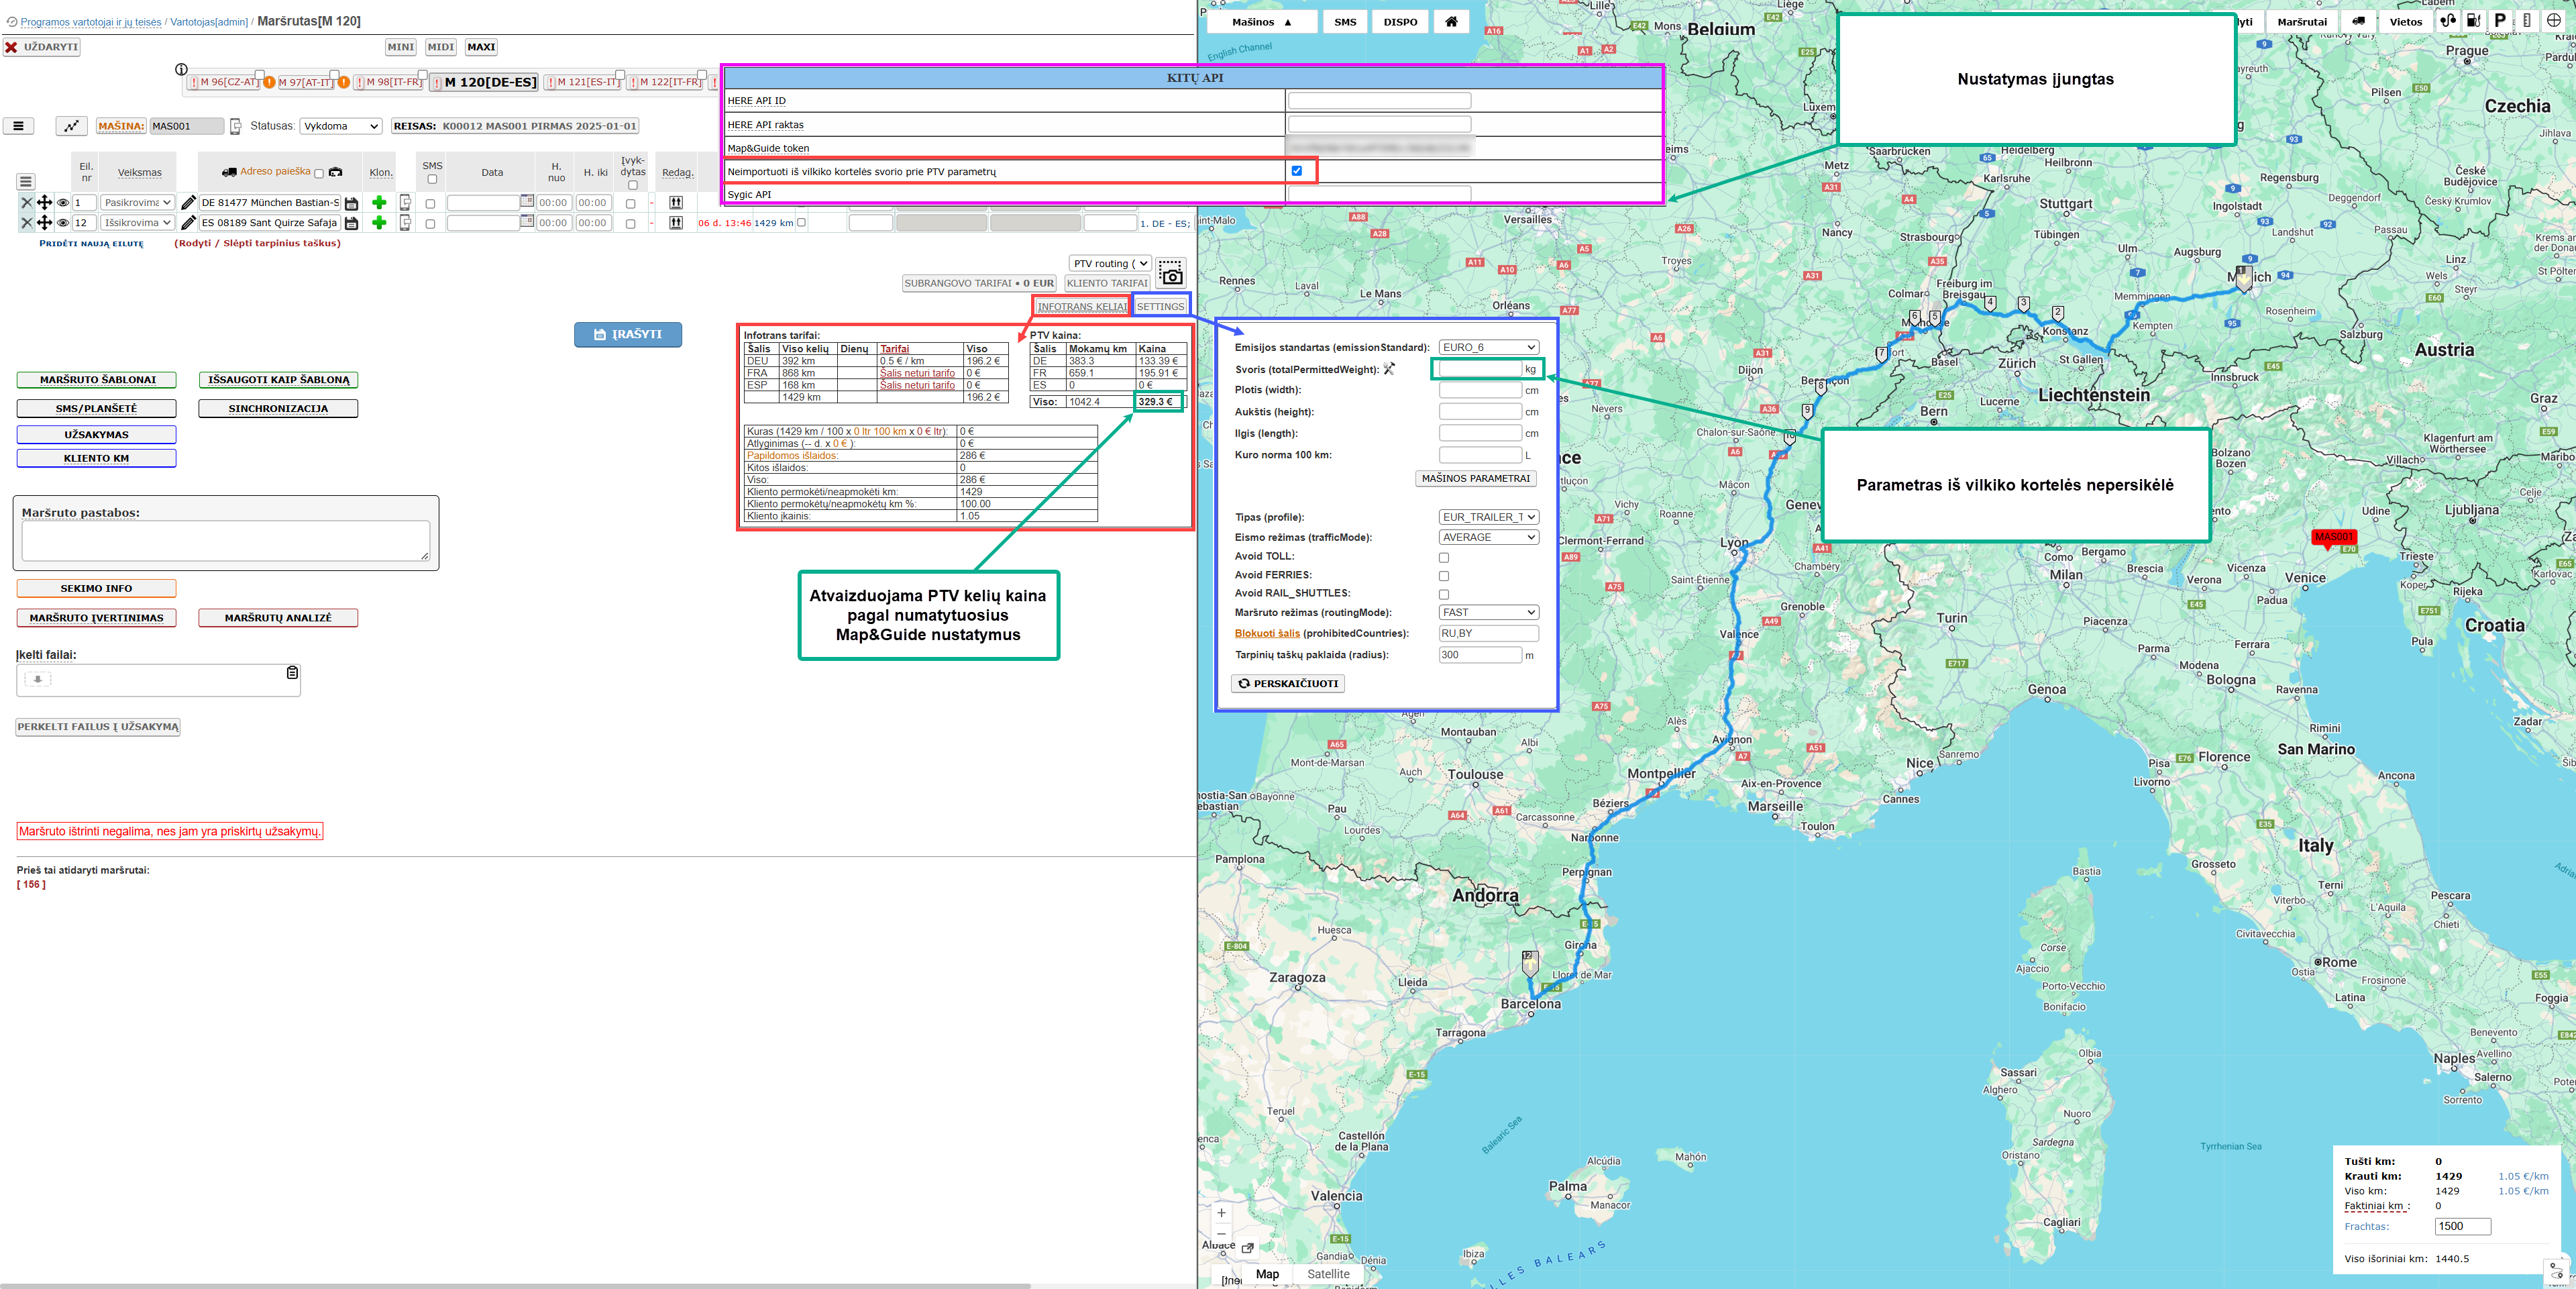Click the home icon on the map toolbar

click(1451, 21)
